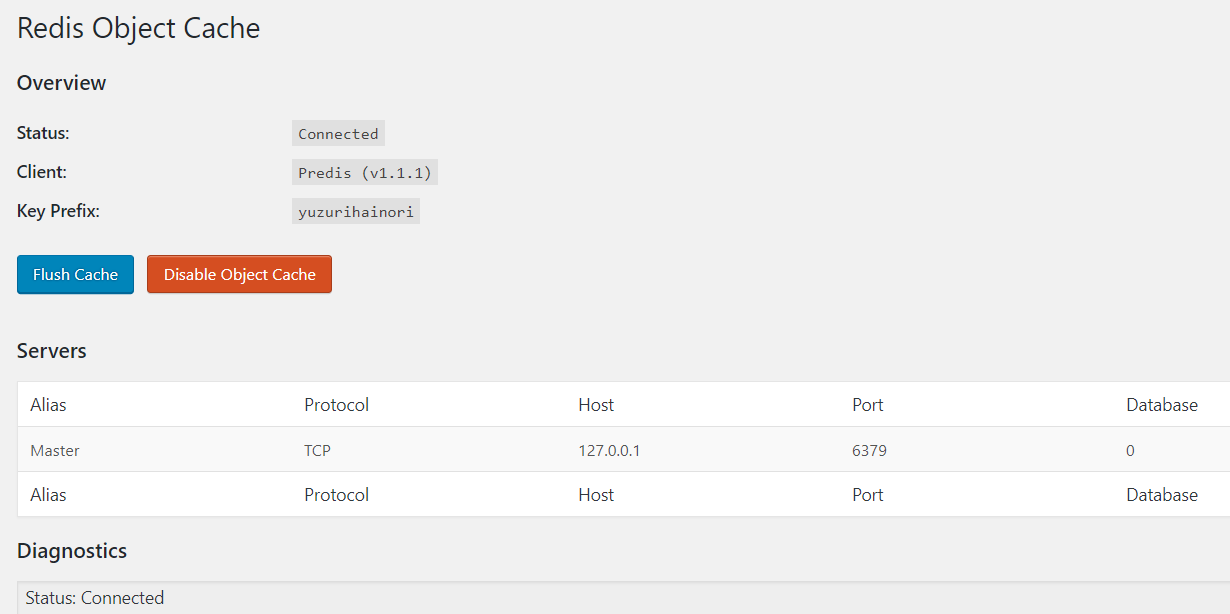The height and width of the screenshot is (614, 1230).
Task: Click the Port column header in top row
Action: point(867,405)
